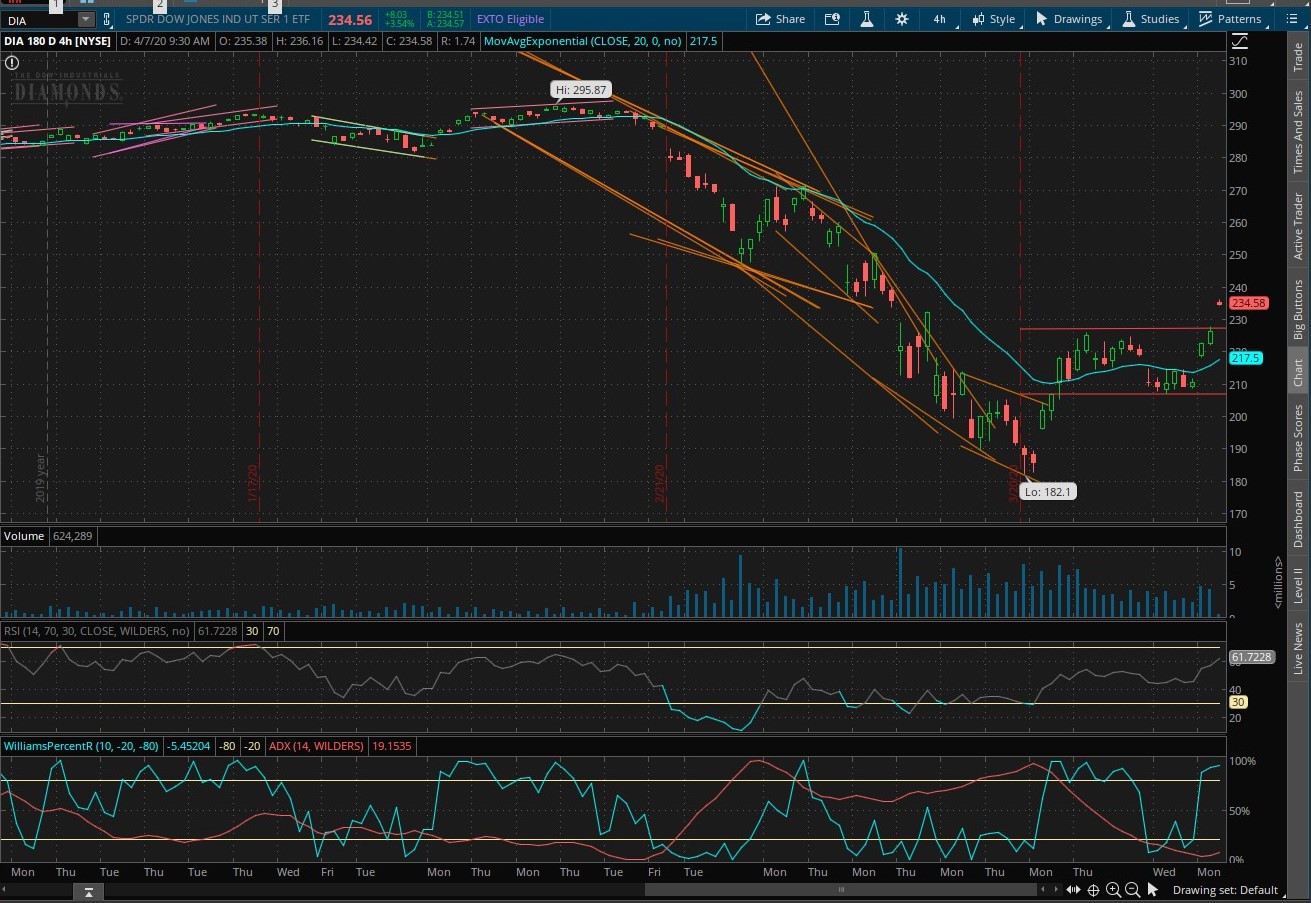Click the 234.58 last price tag
1311x903 pixels.
pos(1249,303)
